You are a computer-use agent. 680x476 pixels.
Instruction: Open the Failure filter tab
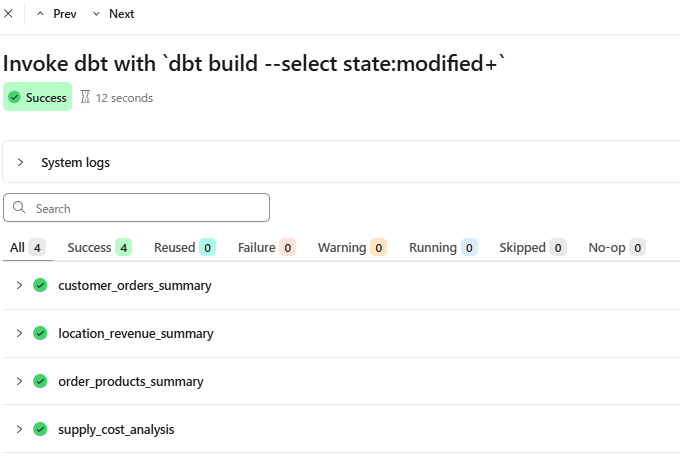point(266,247)
